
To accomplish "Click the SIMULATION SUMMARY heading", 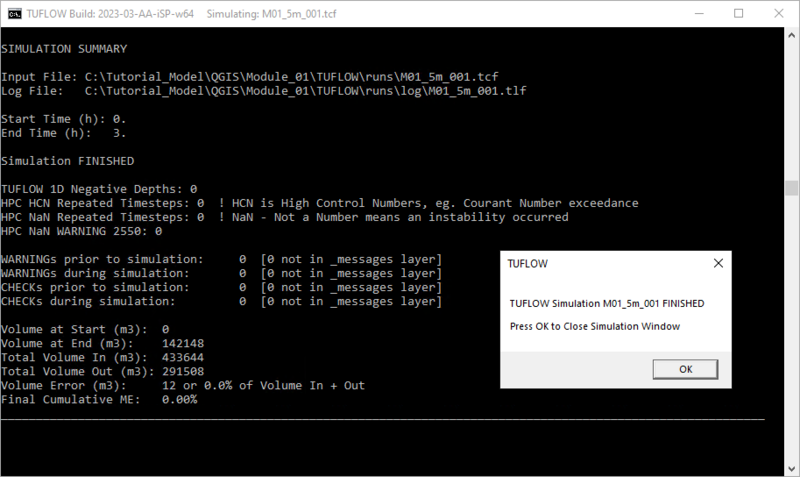I will pyautogui.click(x=64, y=48).
